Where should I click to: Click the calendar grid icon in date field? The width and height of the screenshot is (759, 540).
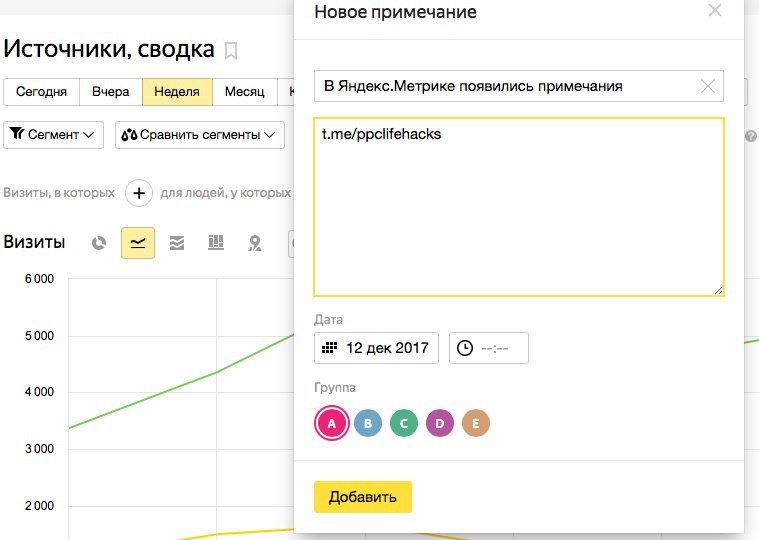click(x=330, y=347)
